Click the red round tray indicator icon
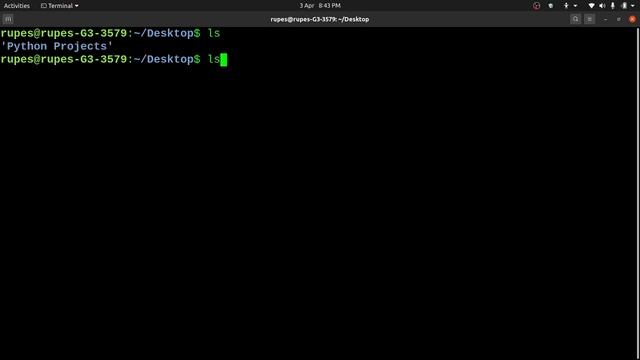The height and width of the screenshot is (360, 640). point(536,6)
